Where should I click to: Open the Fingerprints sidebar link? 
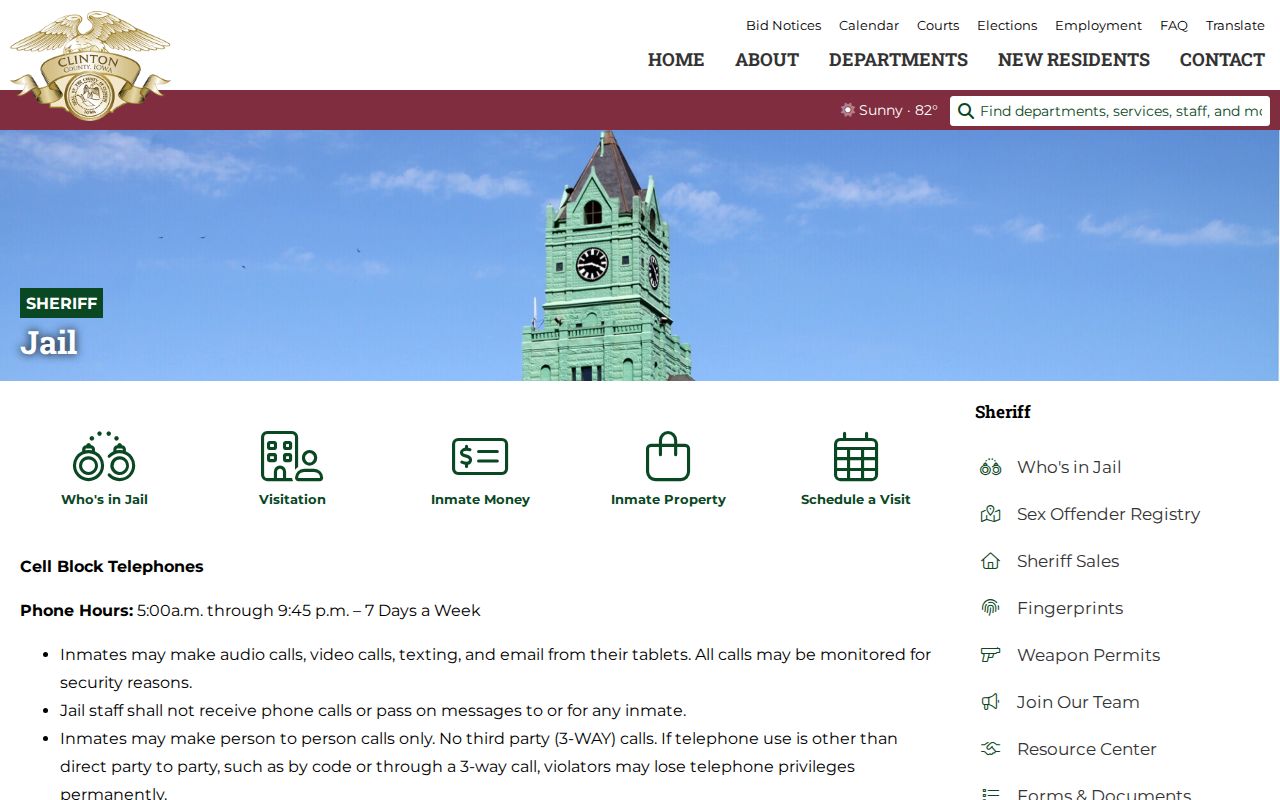point(1070,608)
